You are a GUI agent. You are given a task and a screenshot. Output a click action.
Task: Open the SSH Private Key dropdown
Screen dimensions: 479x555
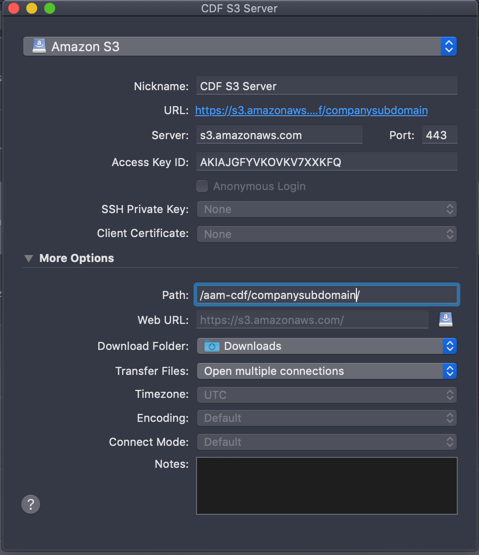tap(327, 209)
